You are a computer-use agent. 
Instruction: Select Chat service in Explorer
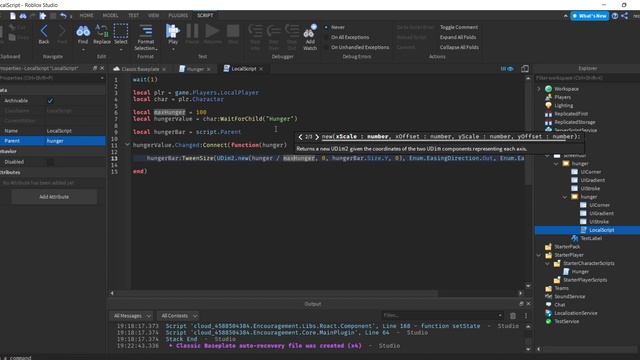pos(560,304)
